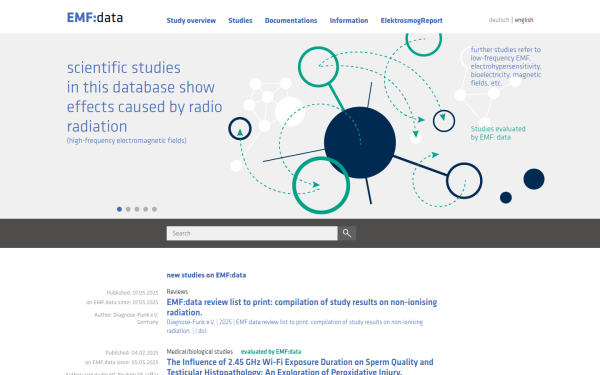This screenshot has height=375, width=600.
Task: Open the Studies menu item
Action: coord(240,21)
